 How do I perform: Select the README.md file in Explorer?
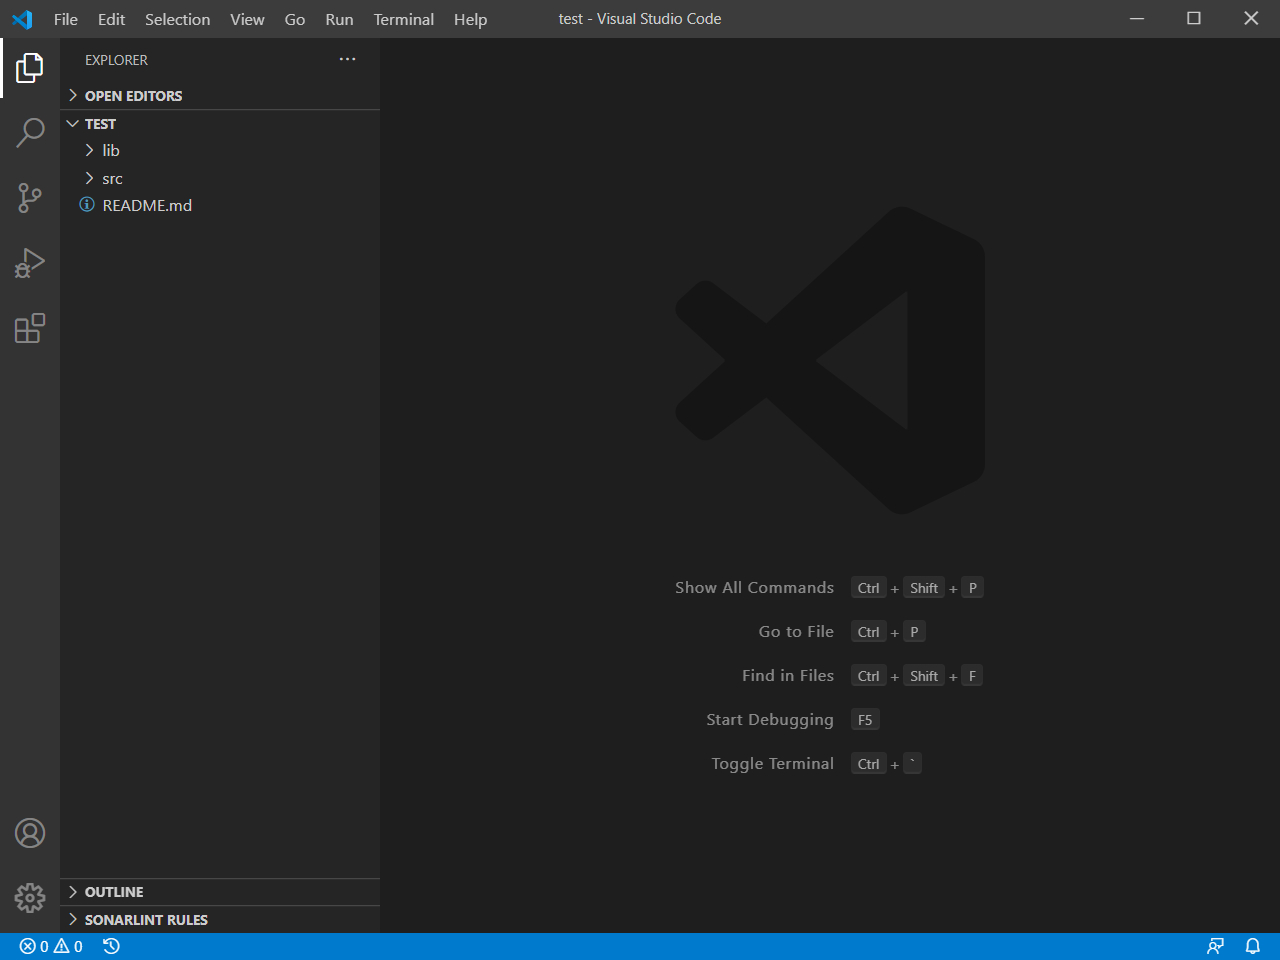tap(147, 205)
